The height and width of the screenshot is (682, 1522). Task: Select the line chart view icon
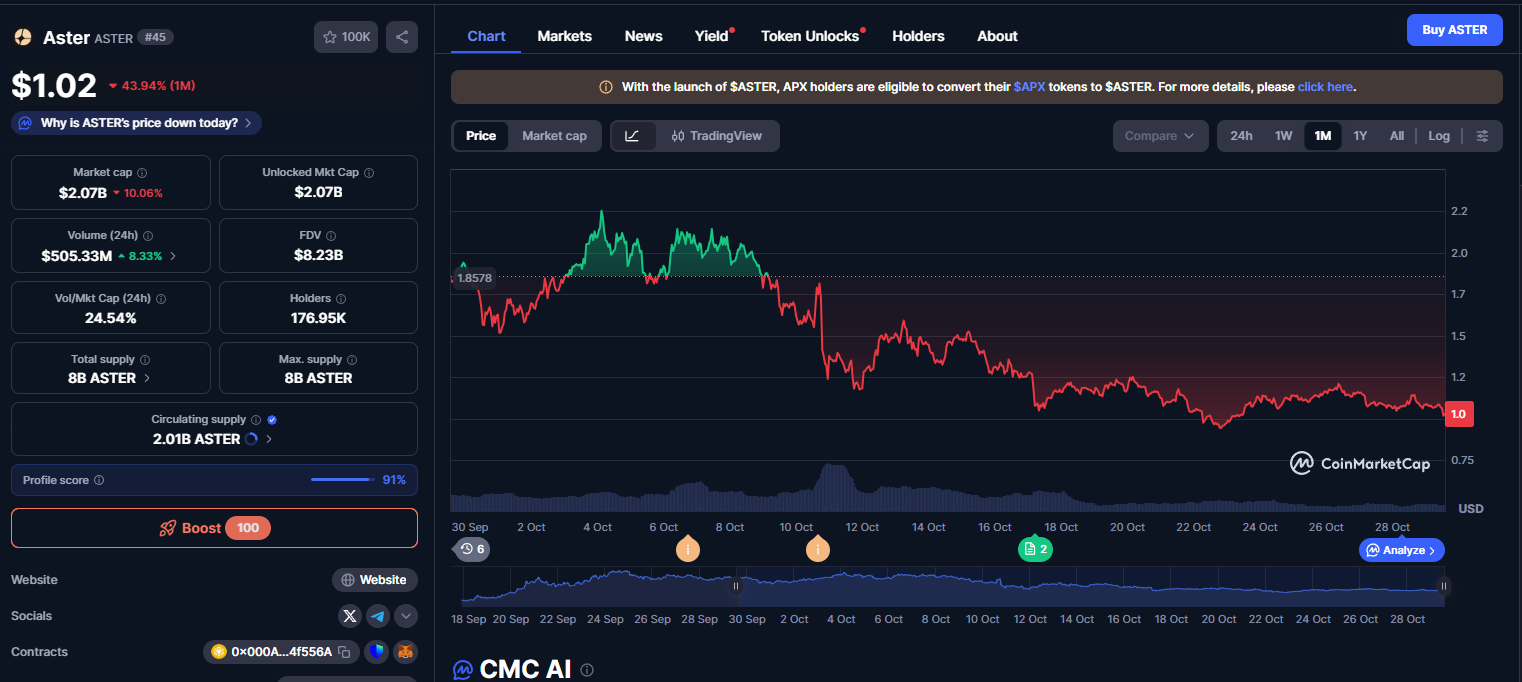tap(632, 136)
